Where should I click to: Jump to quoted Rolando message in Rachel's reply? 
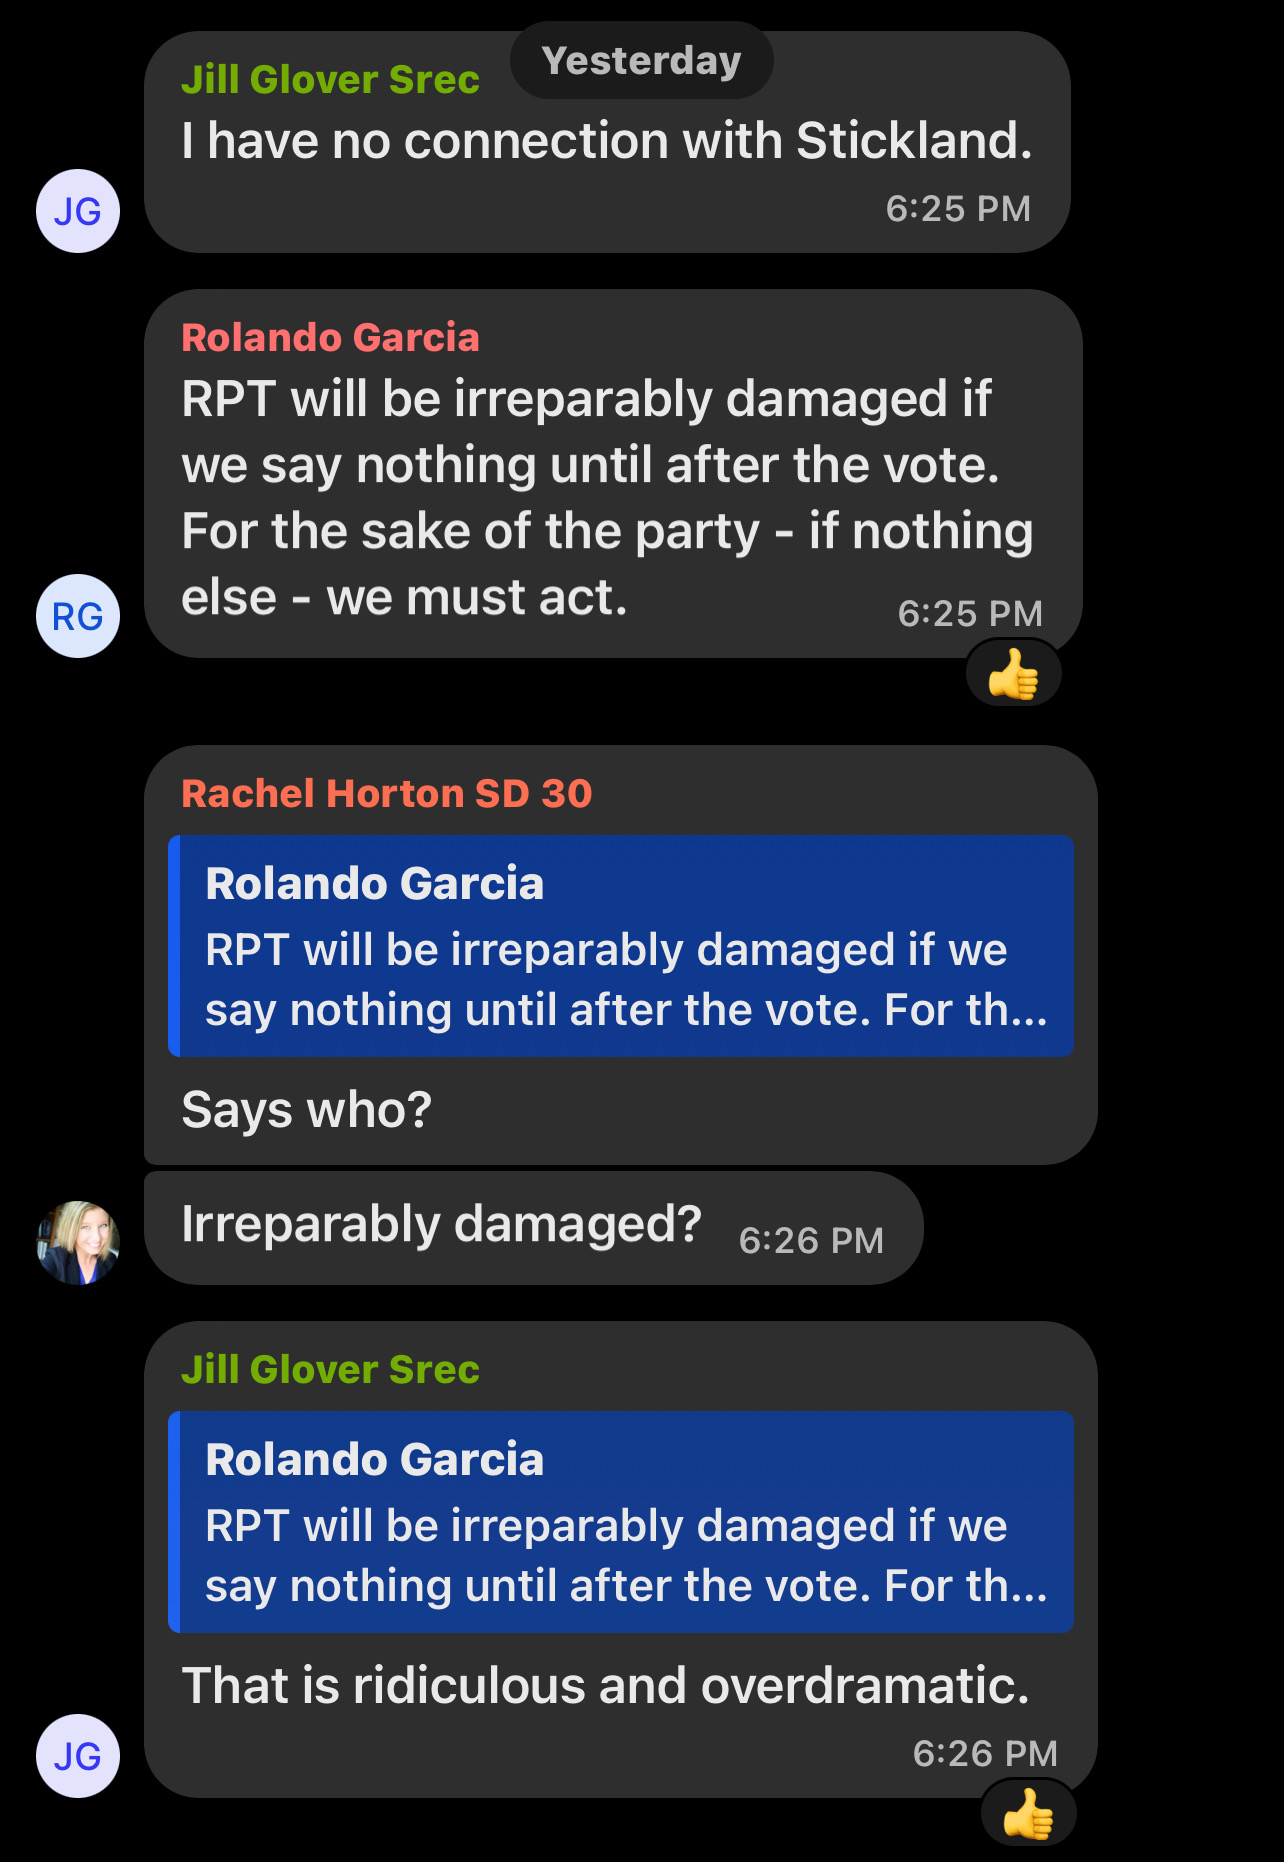(x=621, y=946)
